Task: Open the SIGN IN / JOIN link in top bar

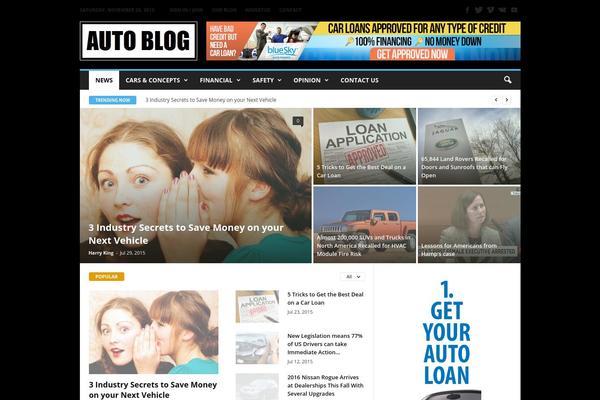Action: click(186, 10)
